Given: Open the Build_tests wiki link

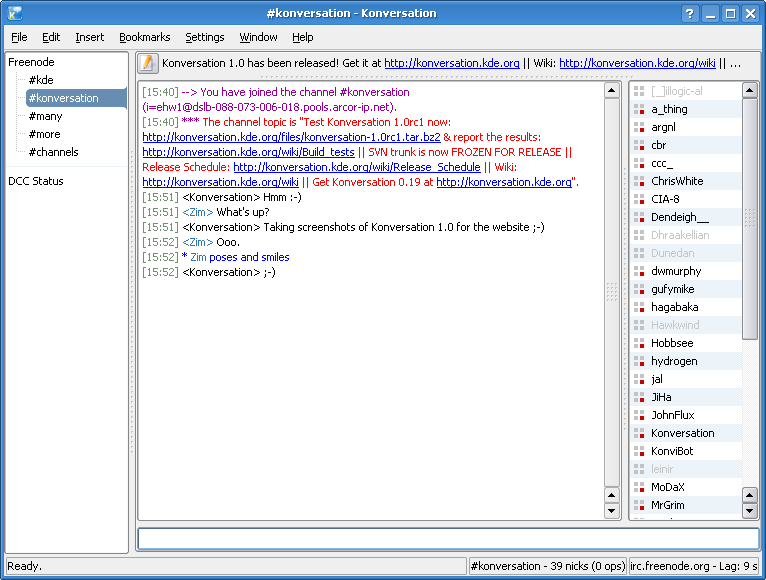Looking at the screenshot, I should click(x=248, y=152).
